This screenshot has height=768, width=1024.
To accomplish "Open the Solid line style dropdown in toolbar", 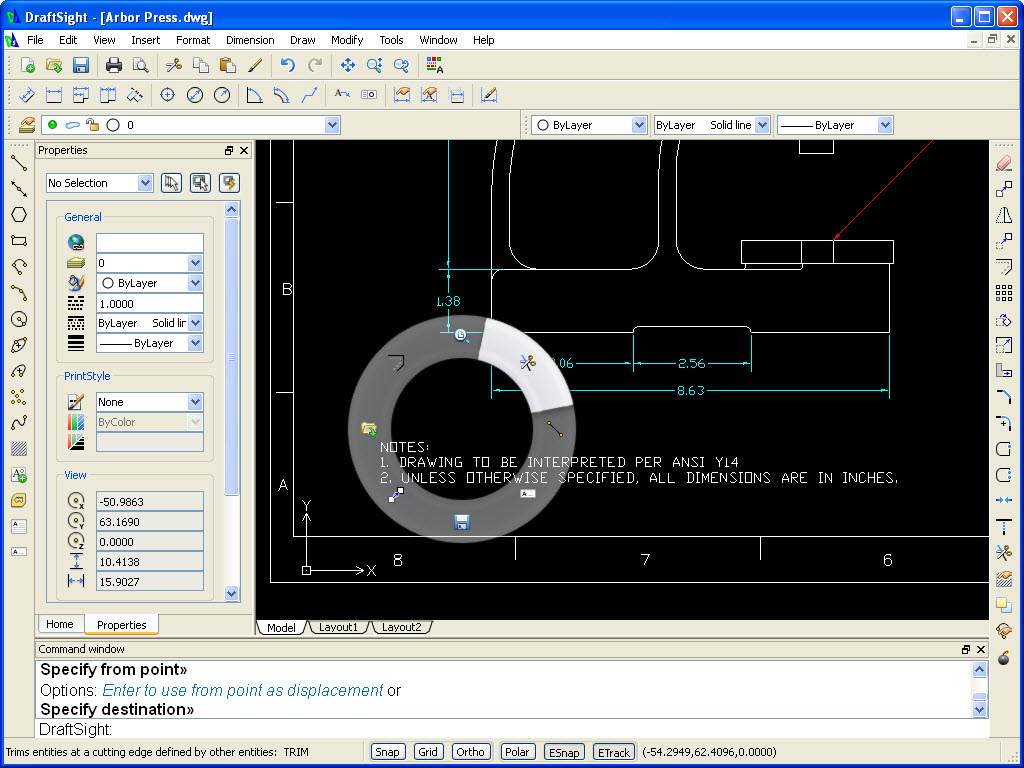I will (x=762, y=125).
